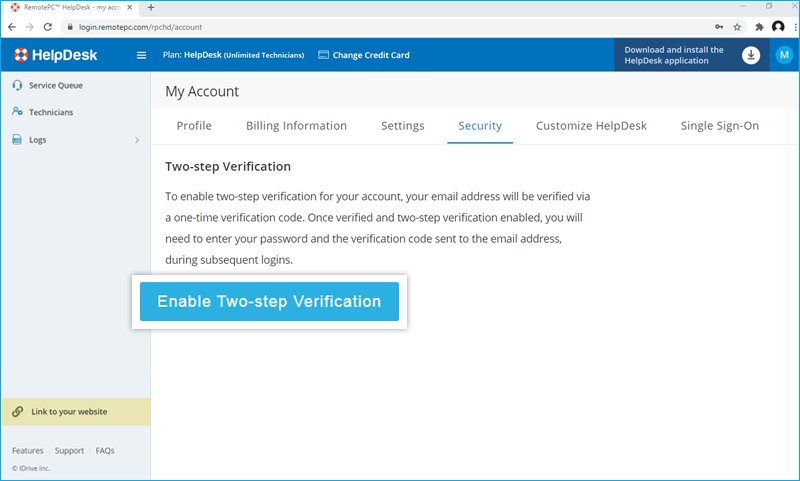800x481 pixels.
Task: Open Chrome three-dot menu
Action: [793, 26]
